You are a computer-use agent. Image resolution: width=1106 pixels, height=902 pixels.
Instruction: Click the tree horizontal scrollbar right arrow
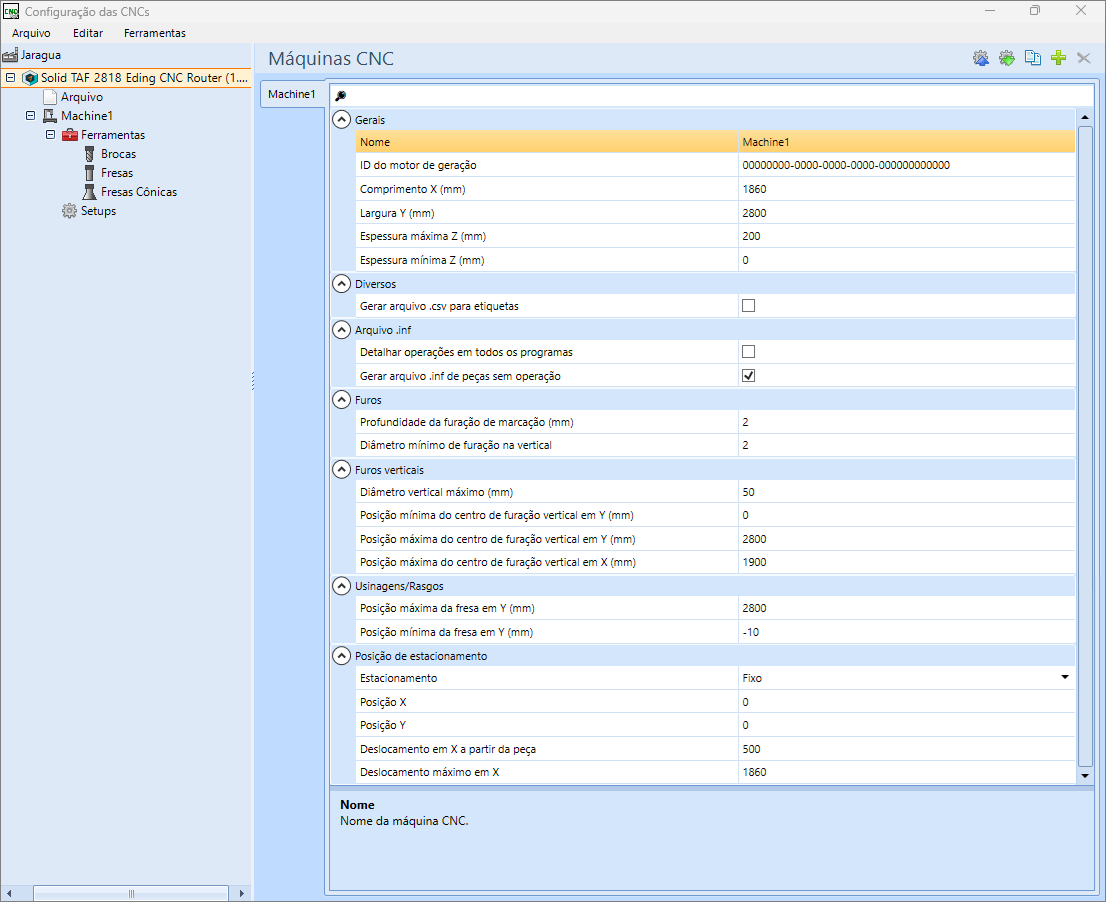point(241,894)
